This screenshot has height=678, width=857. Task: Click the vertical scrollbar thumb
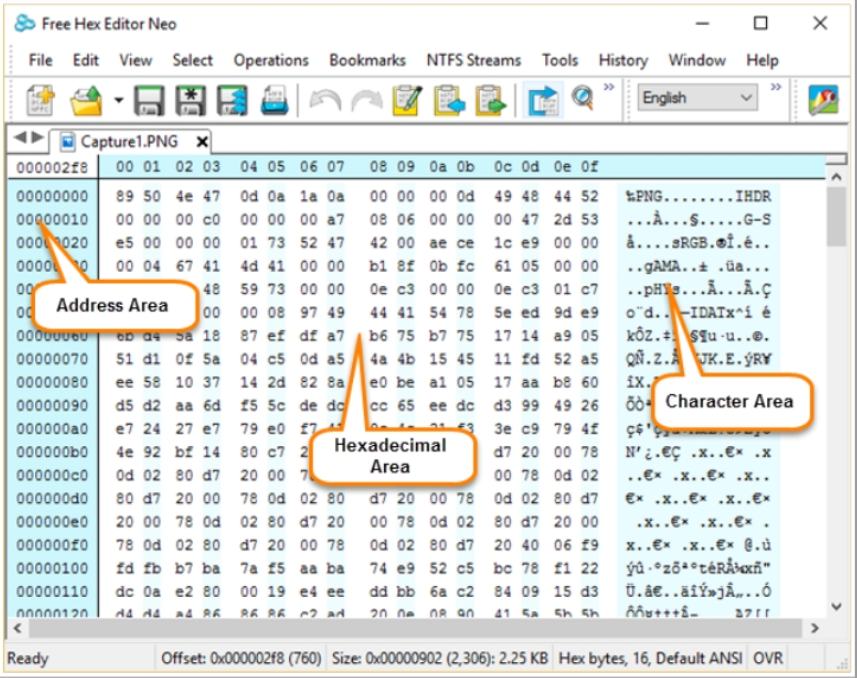(836, 217)
